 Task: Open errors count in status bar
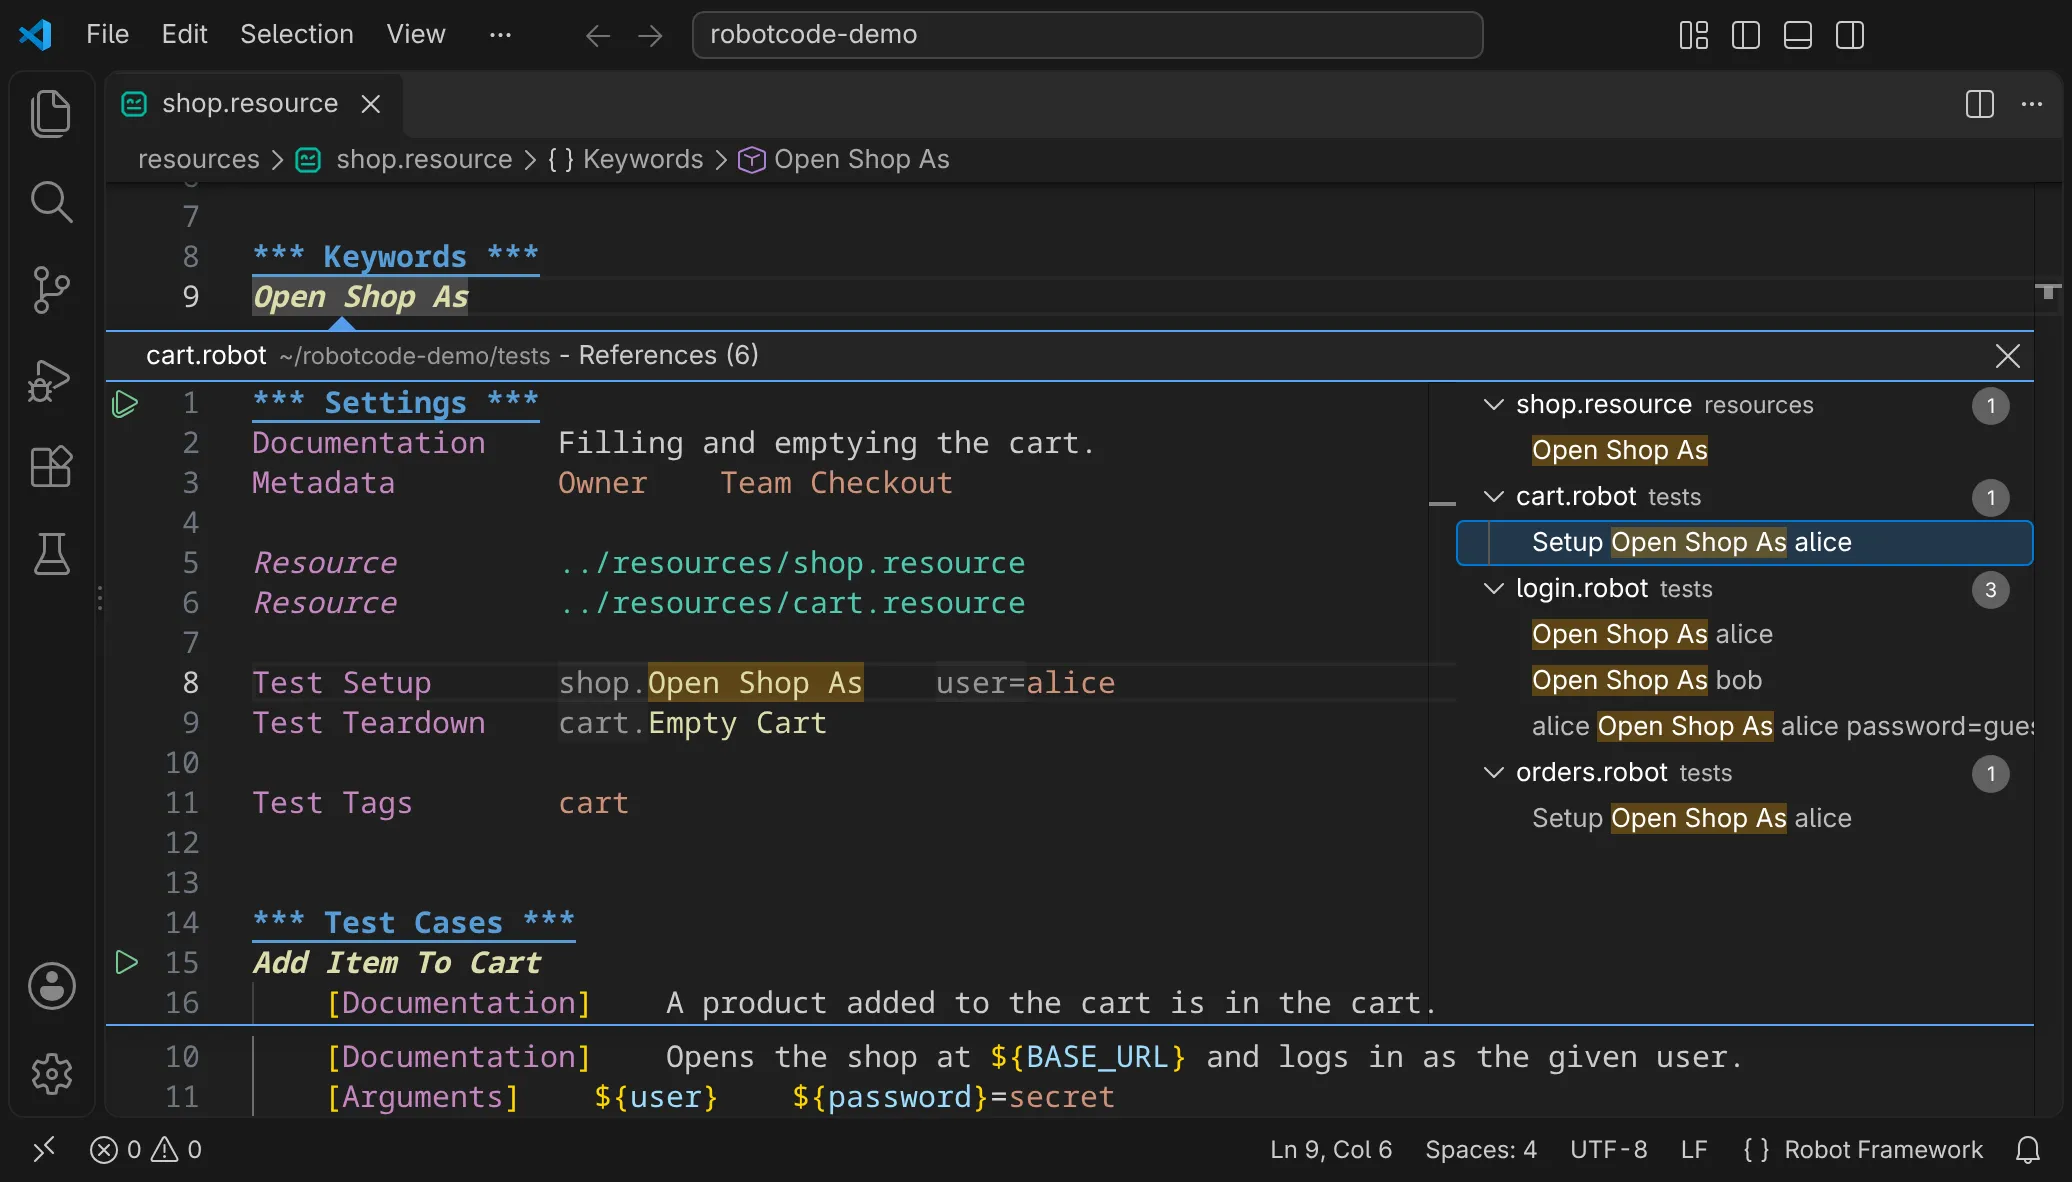point(115,1150)
